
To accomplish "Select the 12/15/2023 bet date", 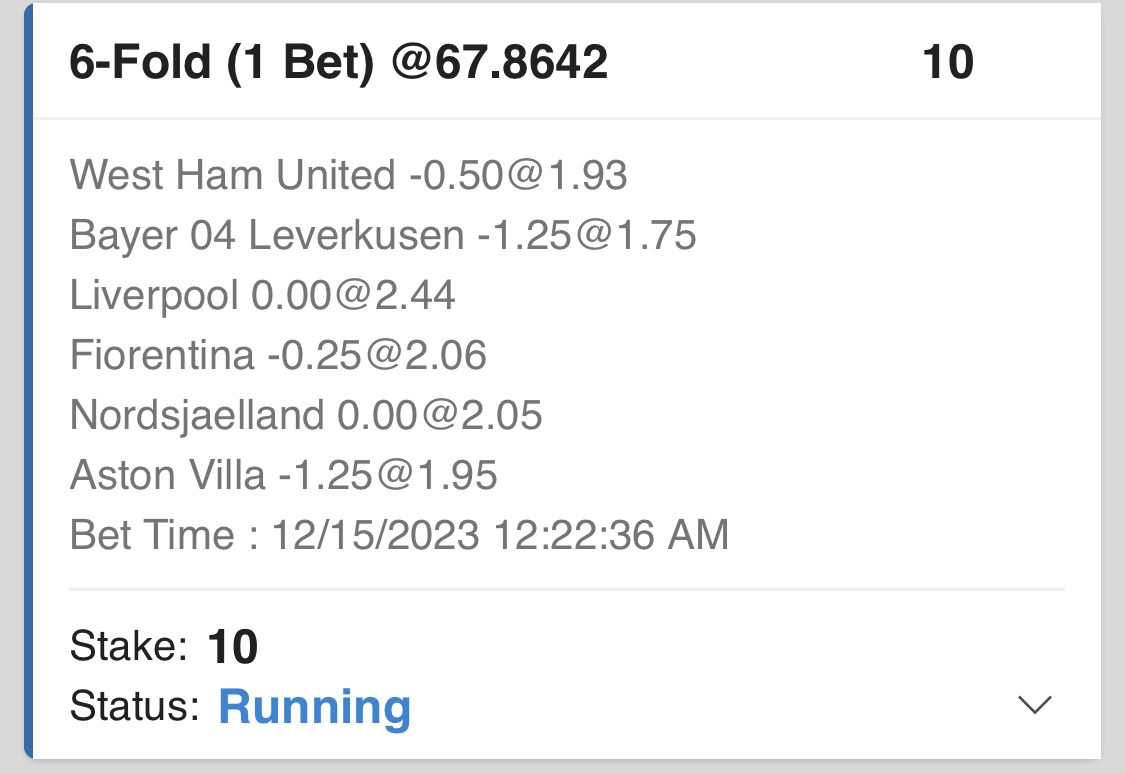I will pos(375,535).
